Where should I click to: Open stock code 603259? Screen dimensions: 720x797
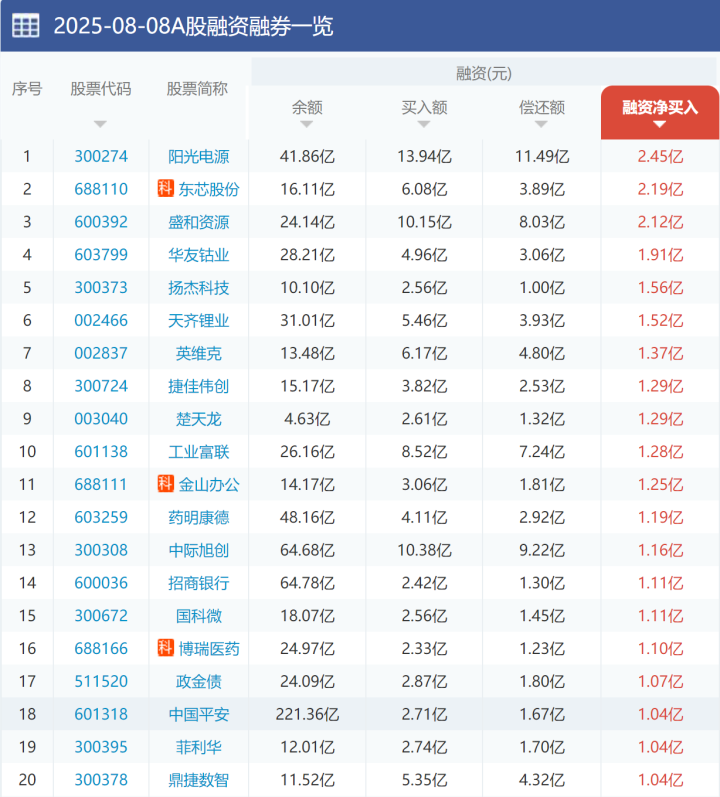[101, 517]
